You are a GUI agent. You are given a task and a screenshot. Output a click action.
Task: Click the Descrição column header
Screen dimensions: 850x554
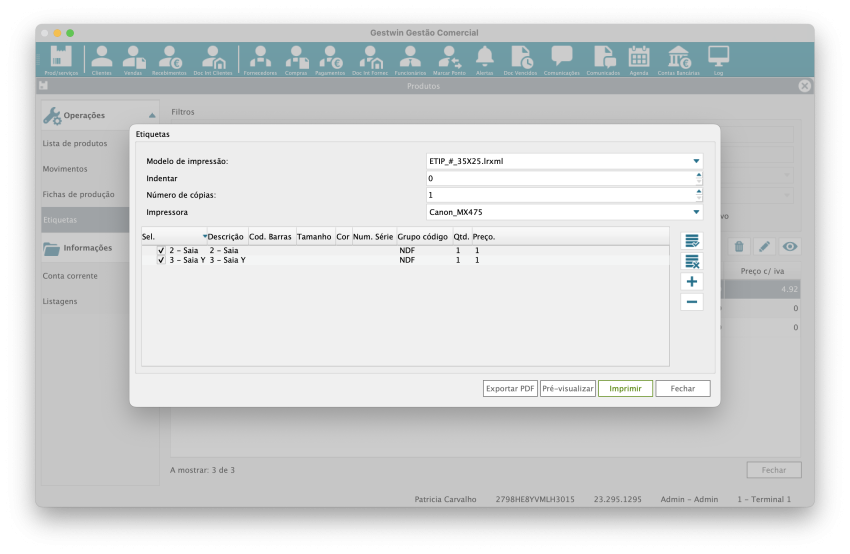pos(227,237)
